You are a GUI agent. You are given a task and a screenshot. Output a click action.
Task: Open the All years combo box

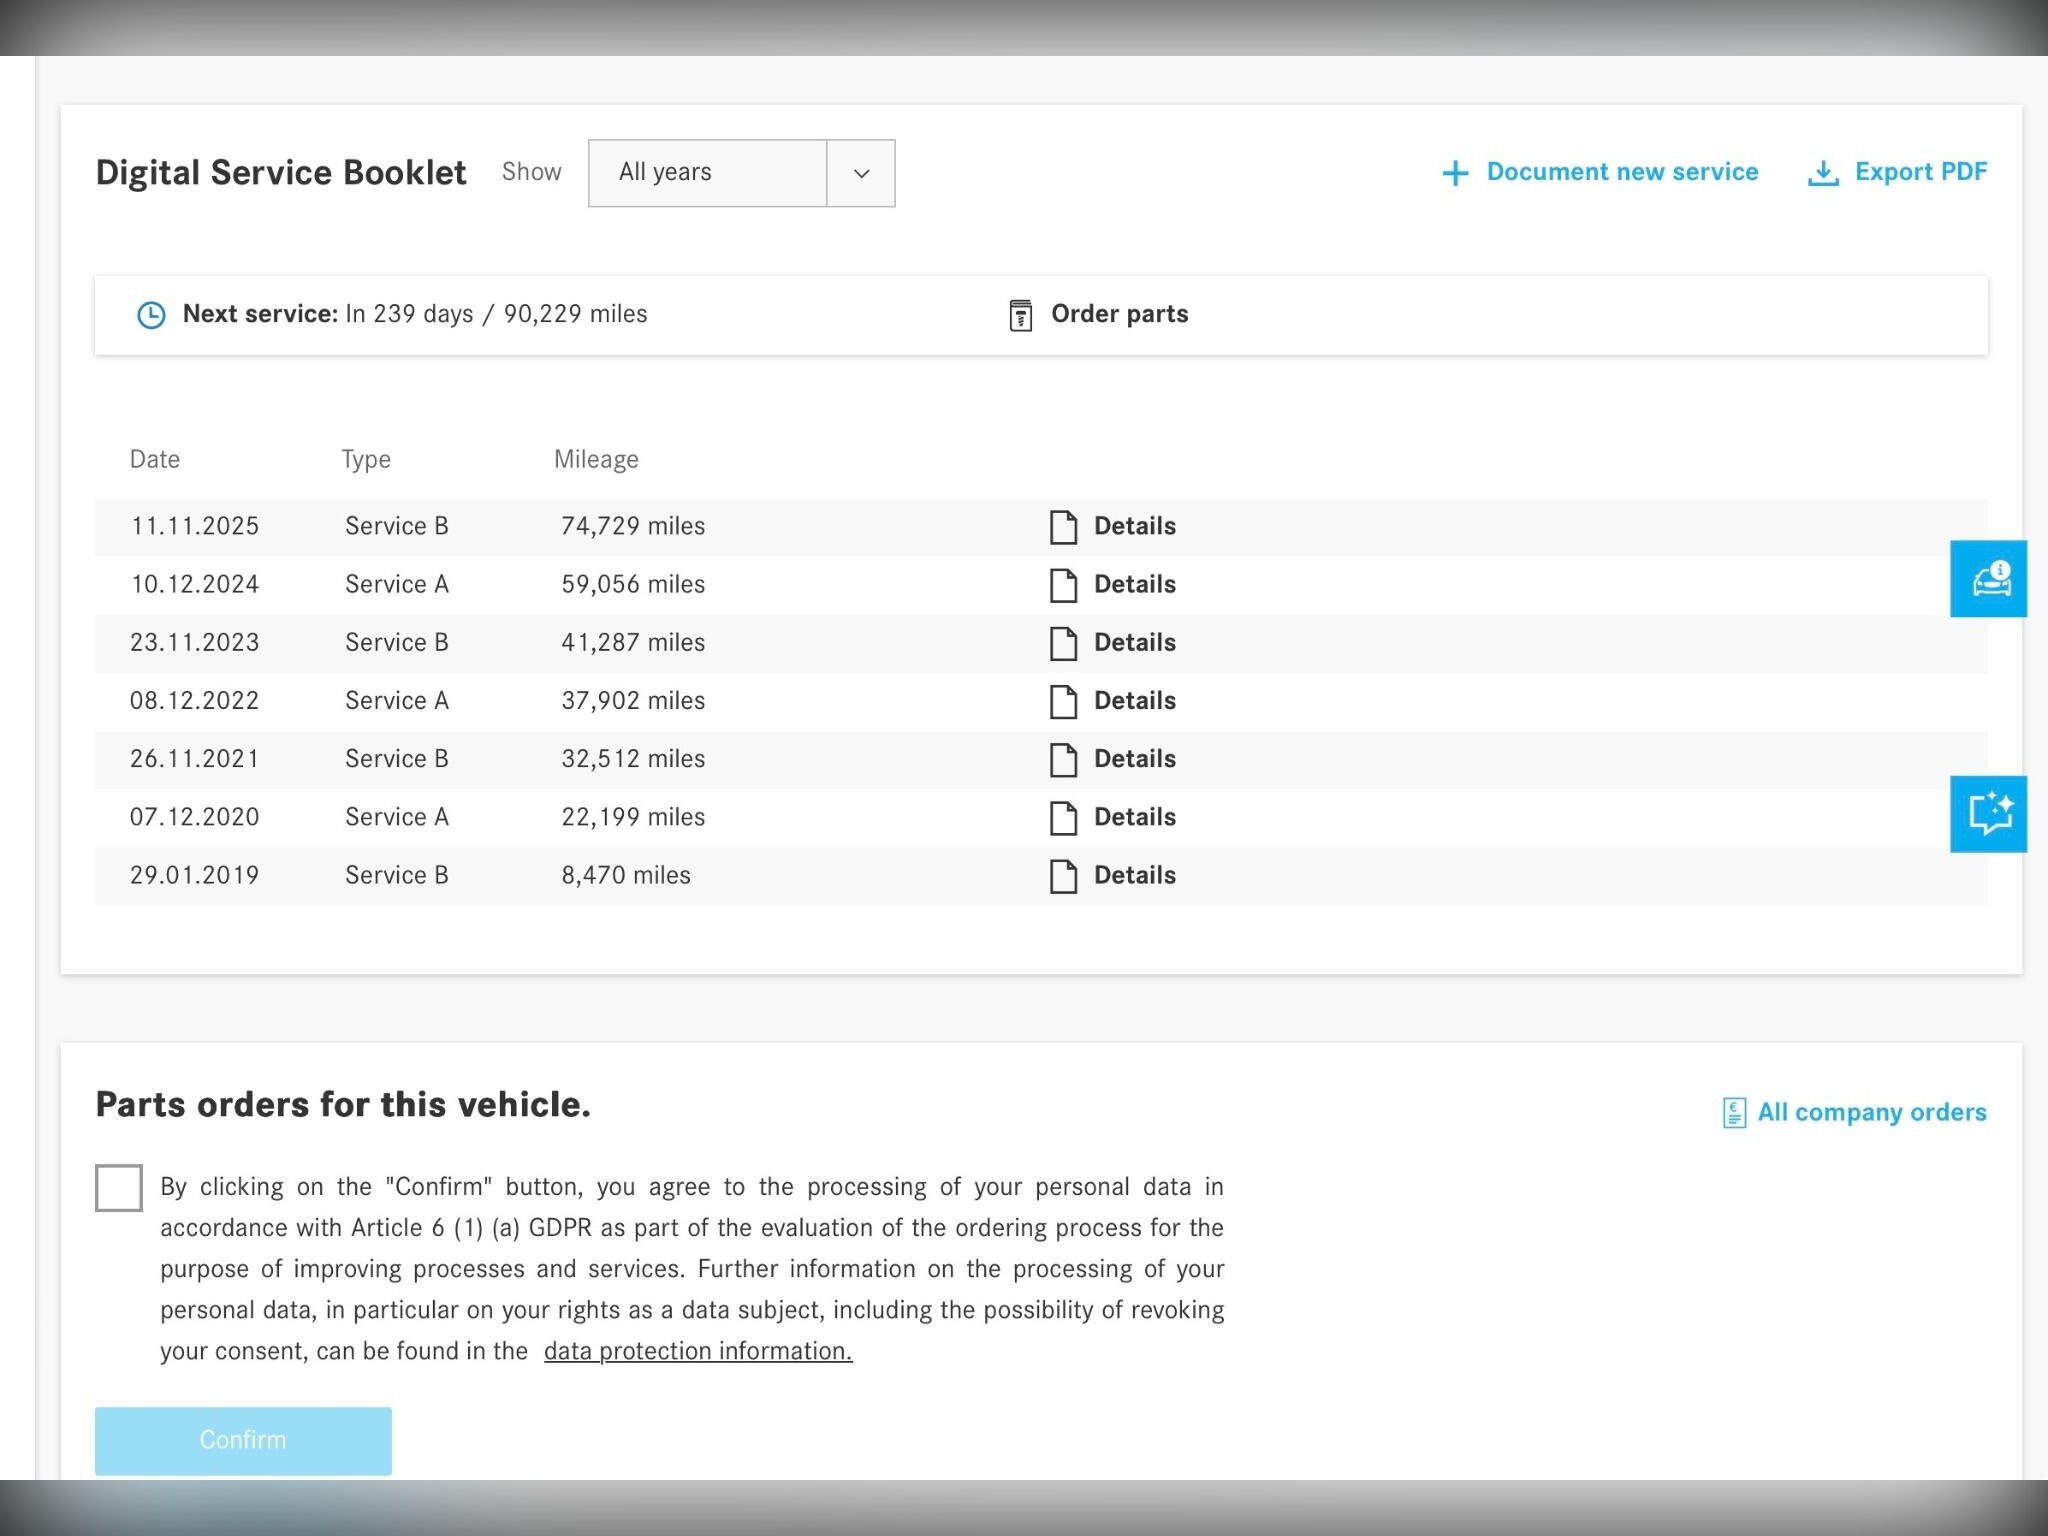pos(707,173)
